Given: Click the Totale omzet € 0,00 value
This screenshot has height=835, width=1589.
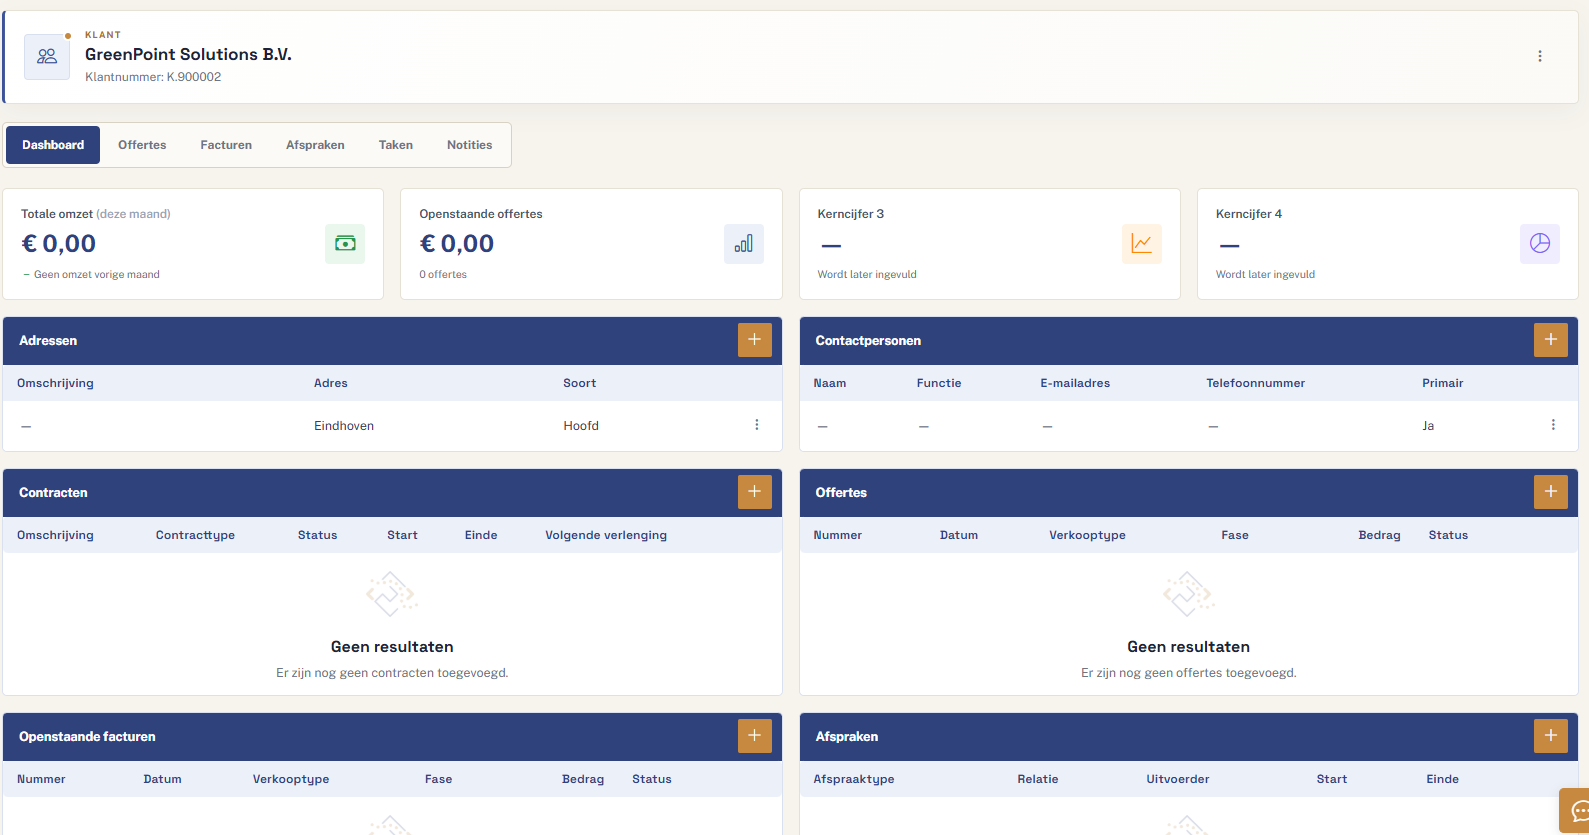Looking at the screenshot, I should 59,243.
